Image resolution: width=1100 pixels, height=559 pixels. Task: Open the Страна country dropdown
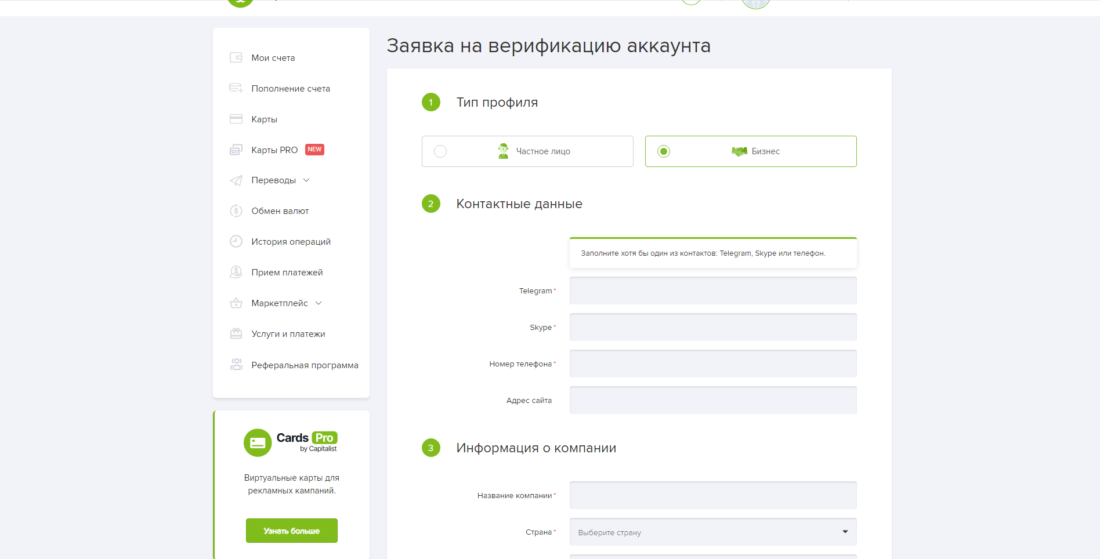pos(713,532)
